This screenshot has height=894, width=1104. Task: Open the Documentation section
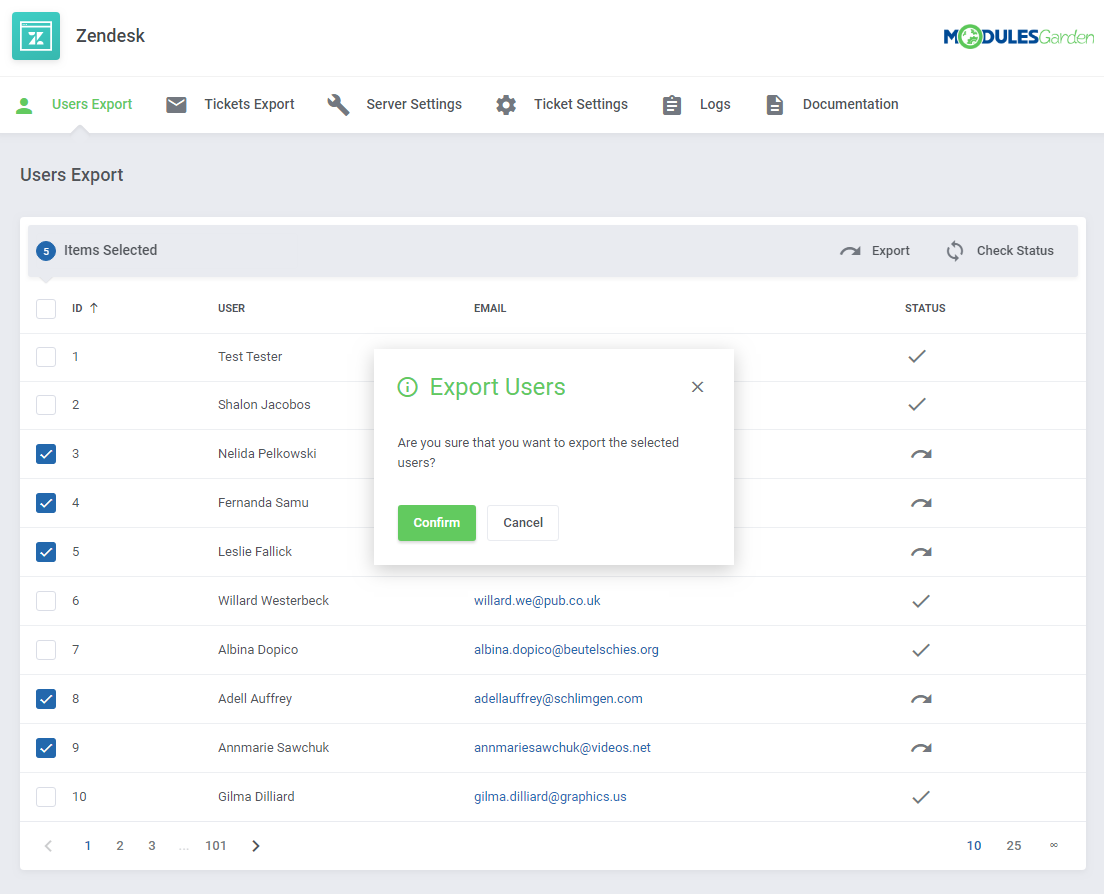(x=850, y=104)
